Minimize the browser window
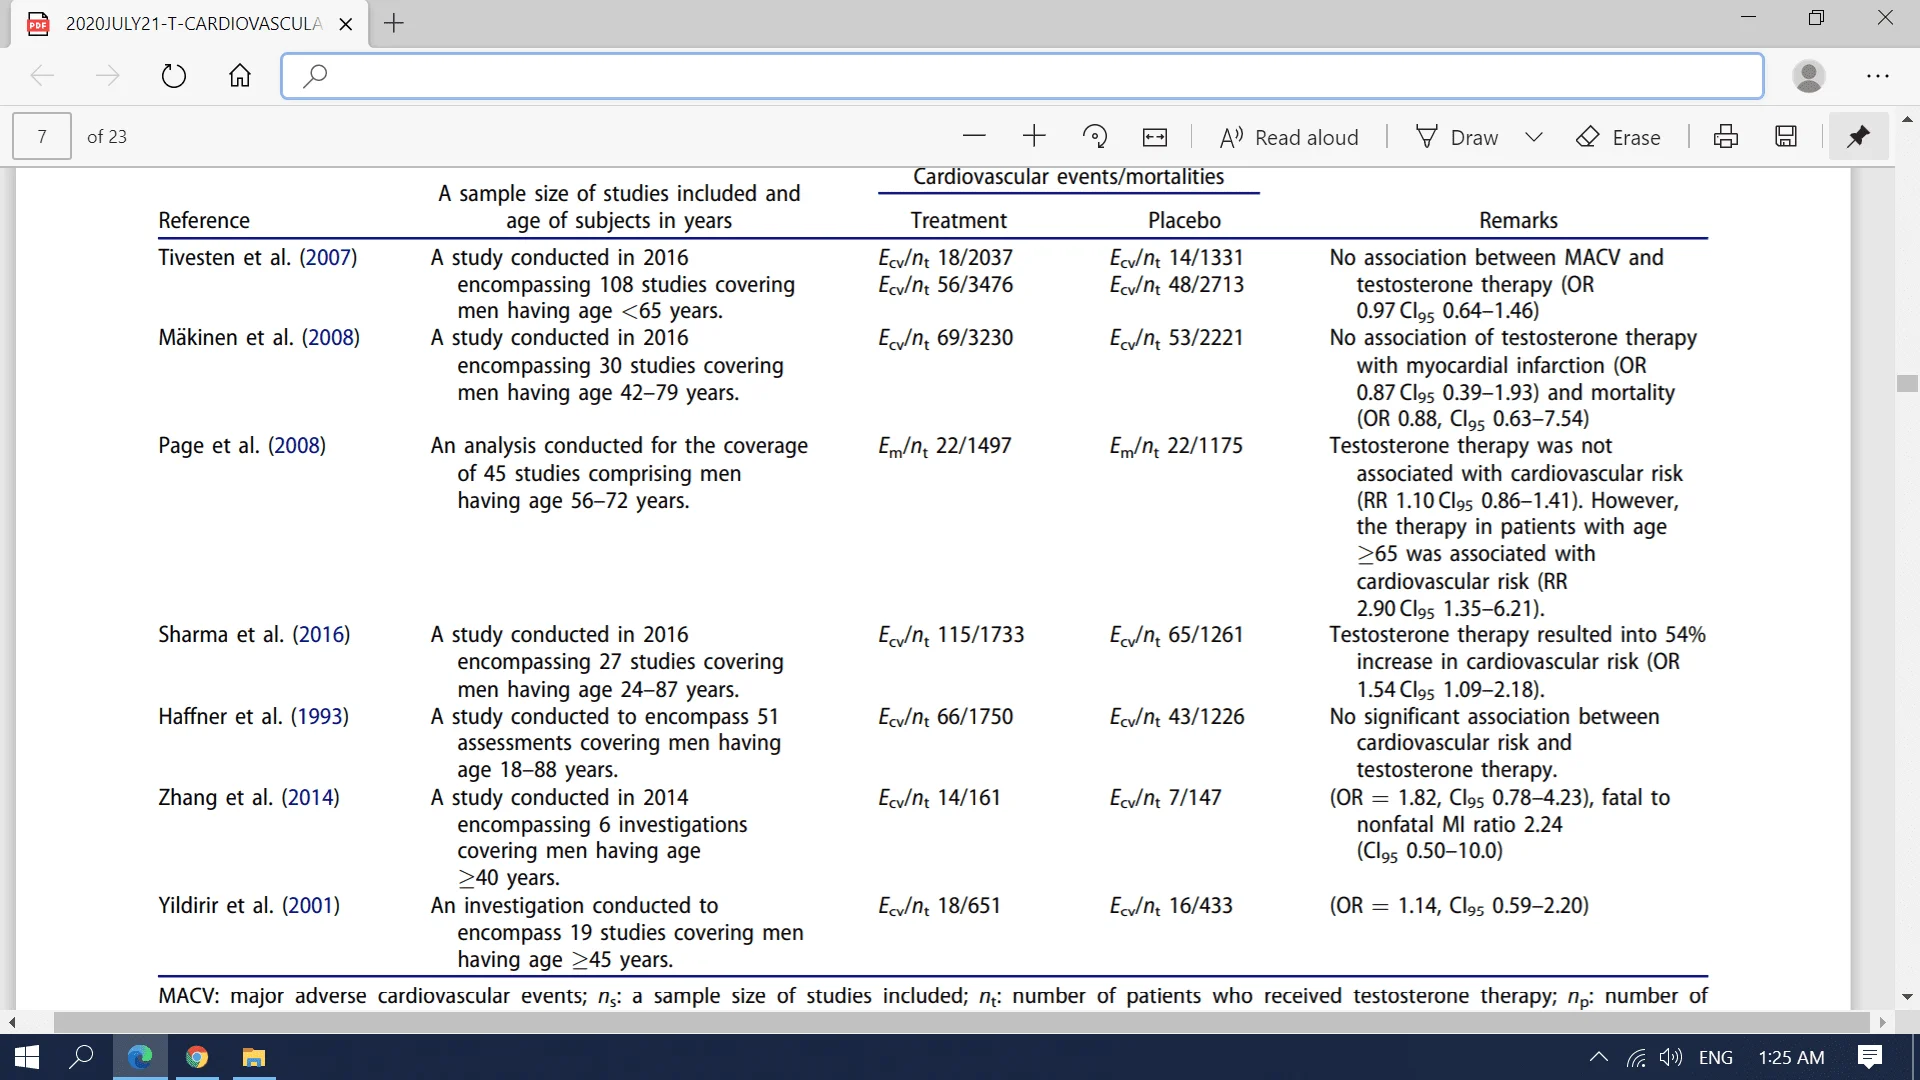This screenshot has width=1920, height=1080. coord(1749,18)
